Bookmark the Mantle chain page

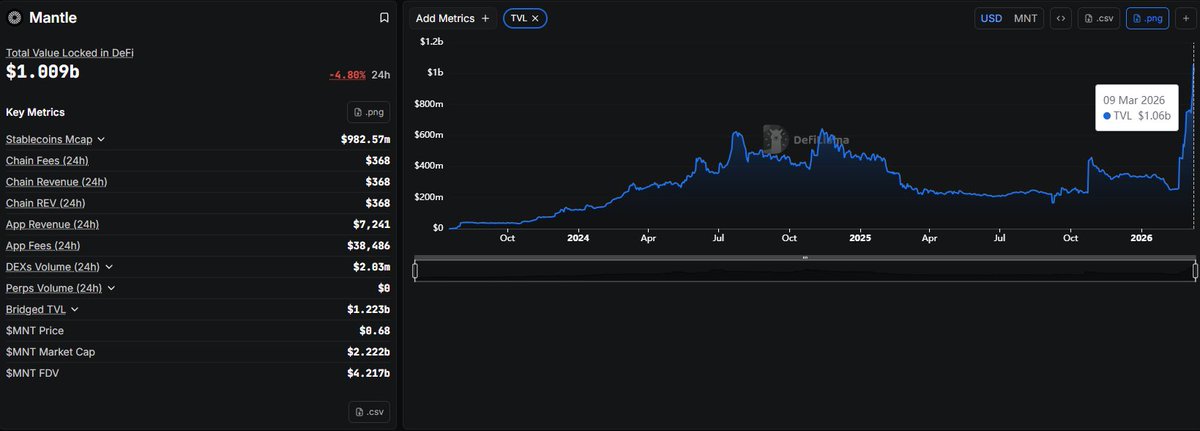[384, 18]
